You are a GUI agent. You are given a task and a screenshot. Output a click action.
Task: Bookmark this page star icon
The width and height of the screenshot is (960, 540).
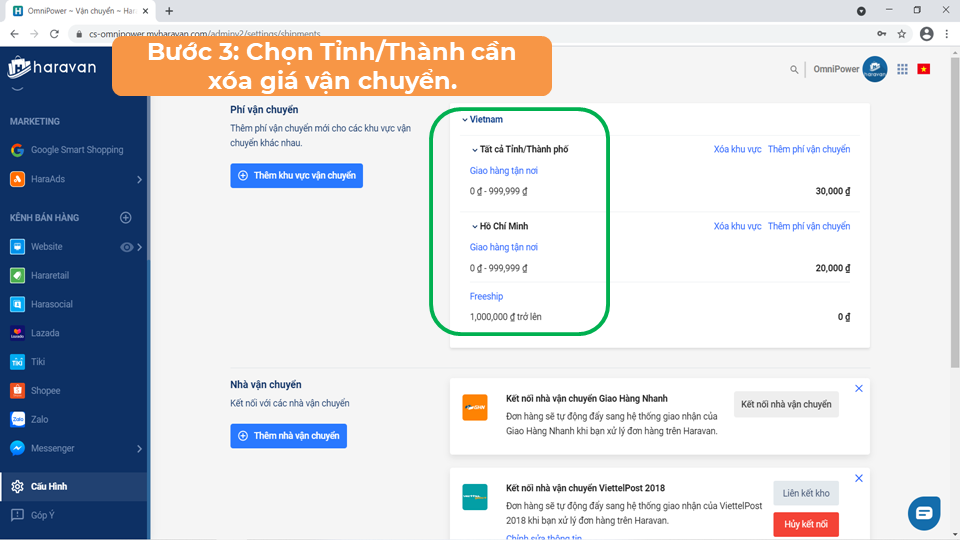(x=902, y=34)
